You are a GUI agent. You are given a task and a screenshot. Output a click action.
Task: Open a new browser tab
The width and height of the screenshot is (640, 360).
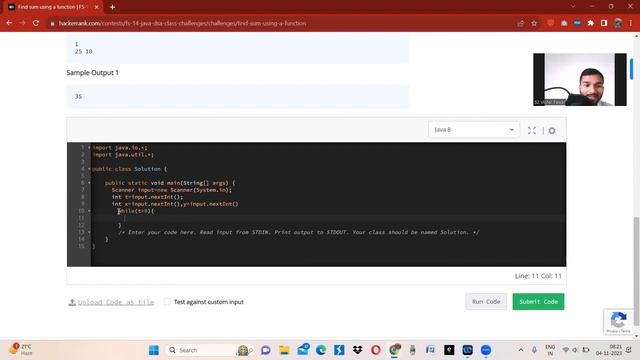pos(112,7)
